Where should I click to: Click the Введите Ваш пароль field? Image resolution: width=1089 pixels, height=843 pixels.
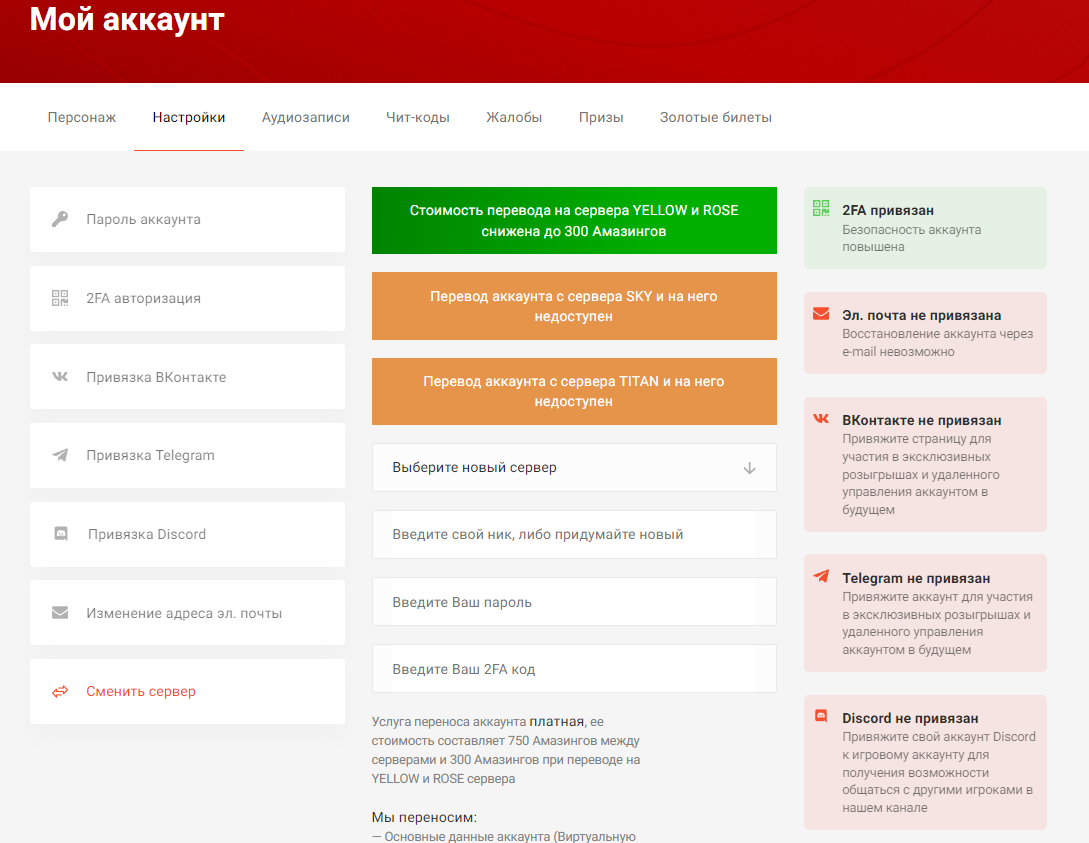point(574,602)
